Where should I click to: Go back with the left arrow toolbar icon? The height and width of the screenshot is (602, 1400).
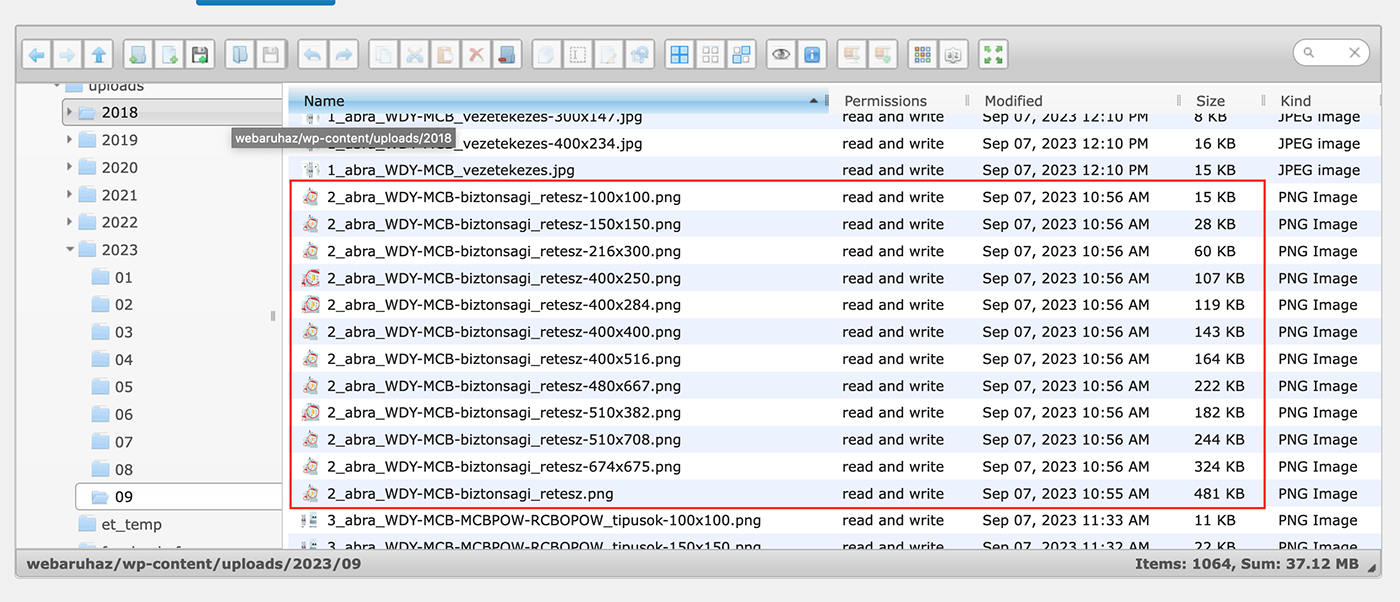[37, 55]
